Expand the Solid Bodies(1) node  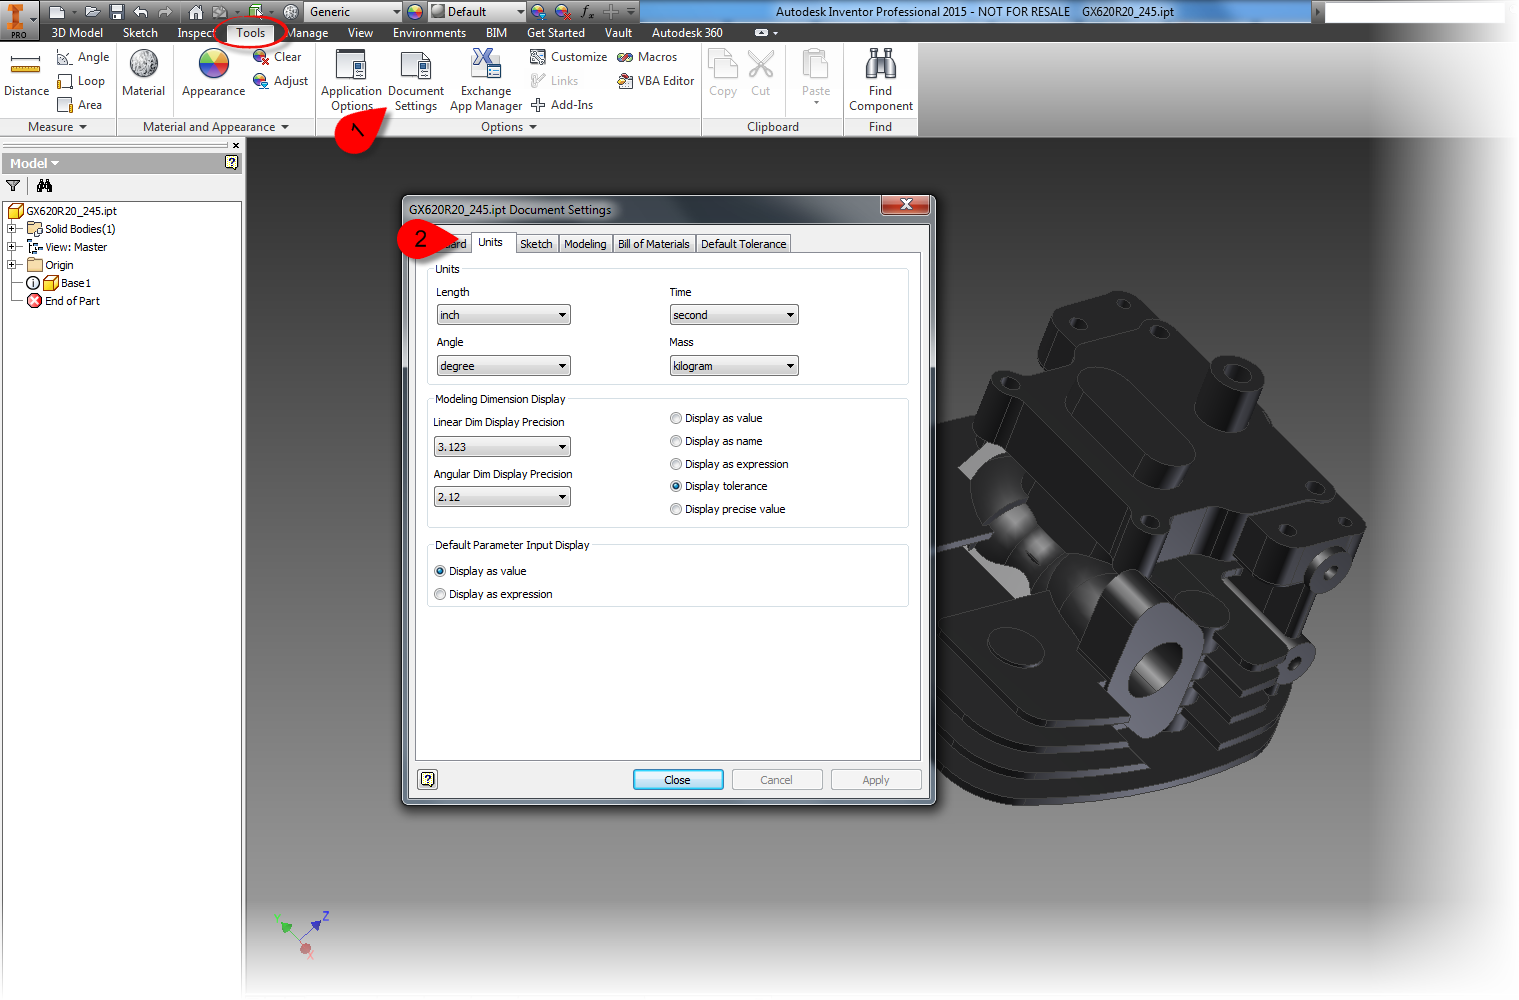[12, 229]
